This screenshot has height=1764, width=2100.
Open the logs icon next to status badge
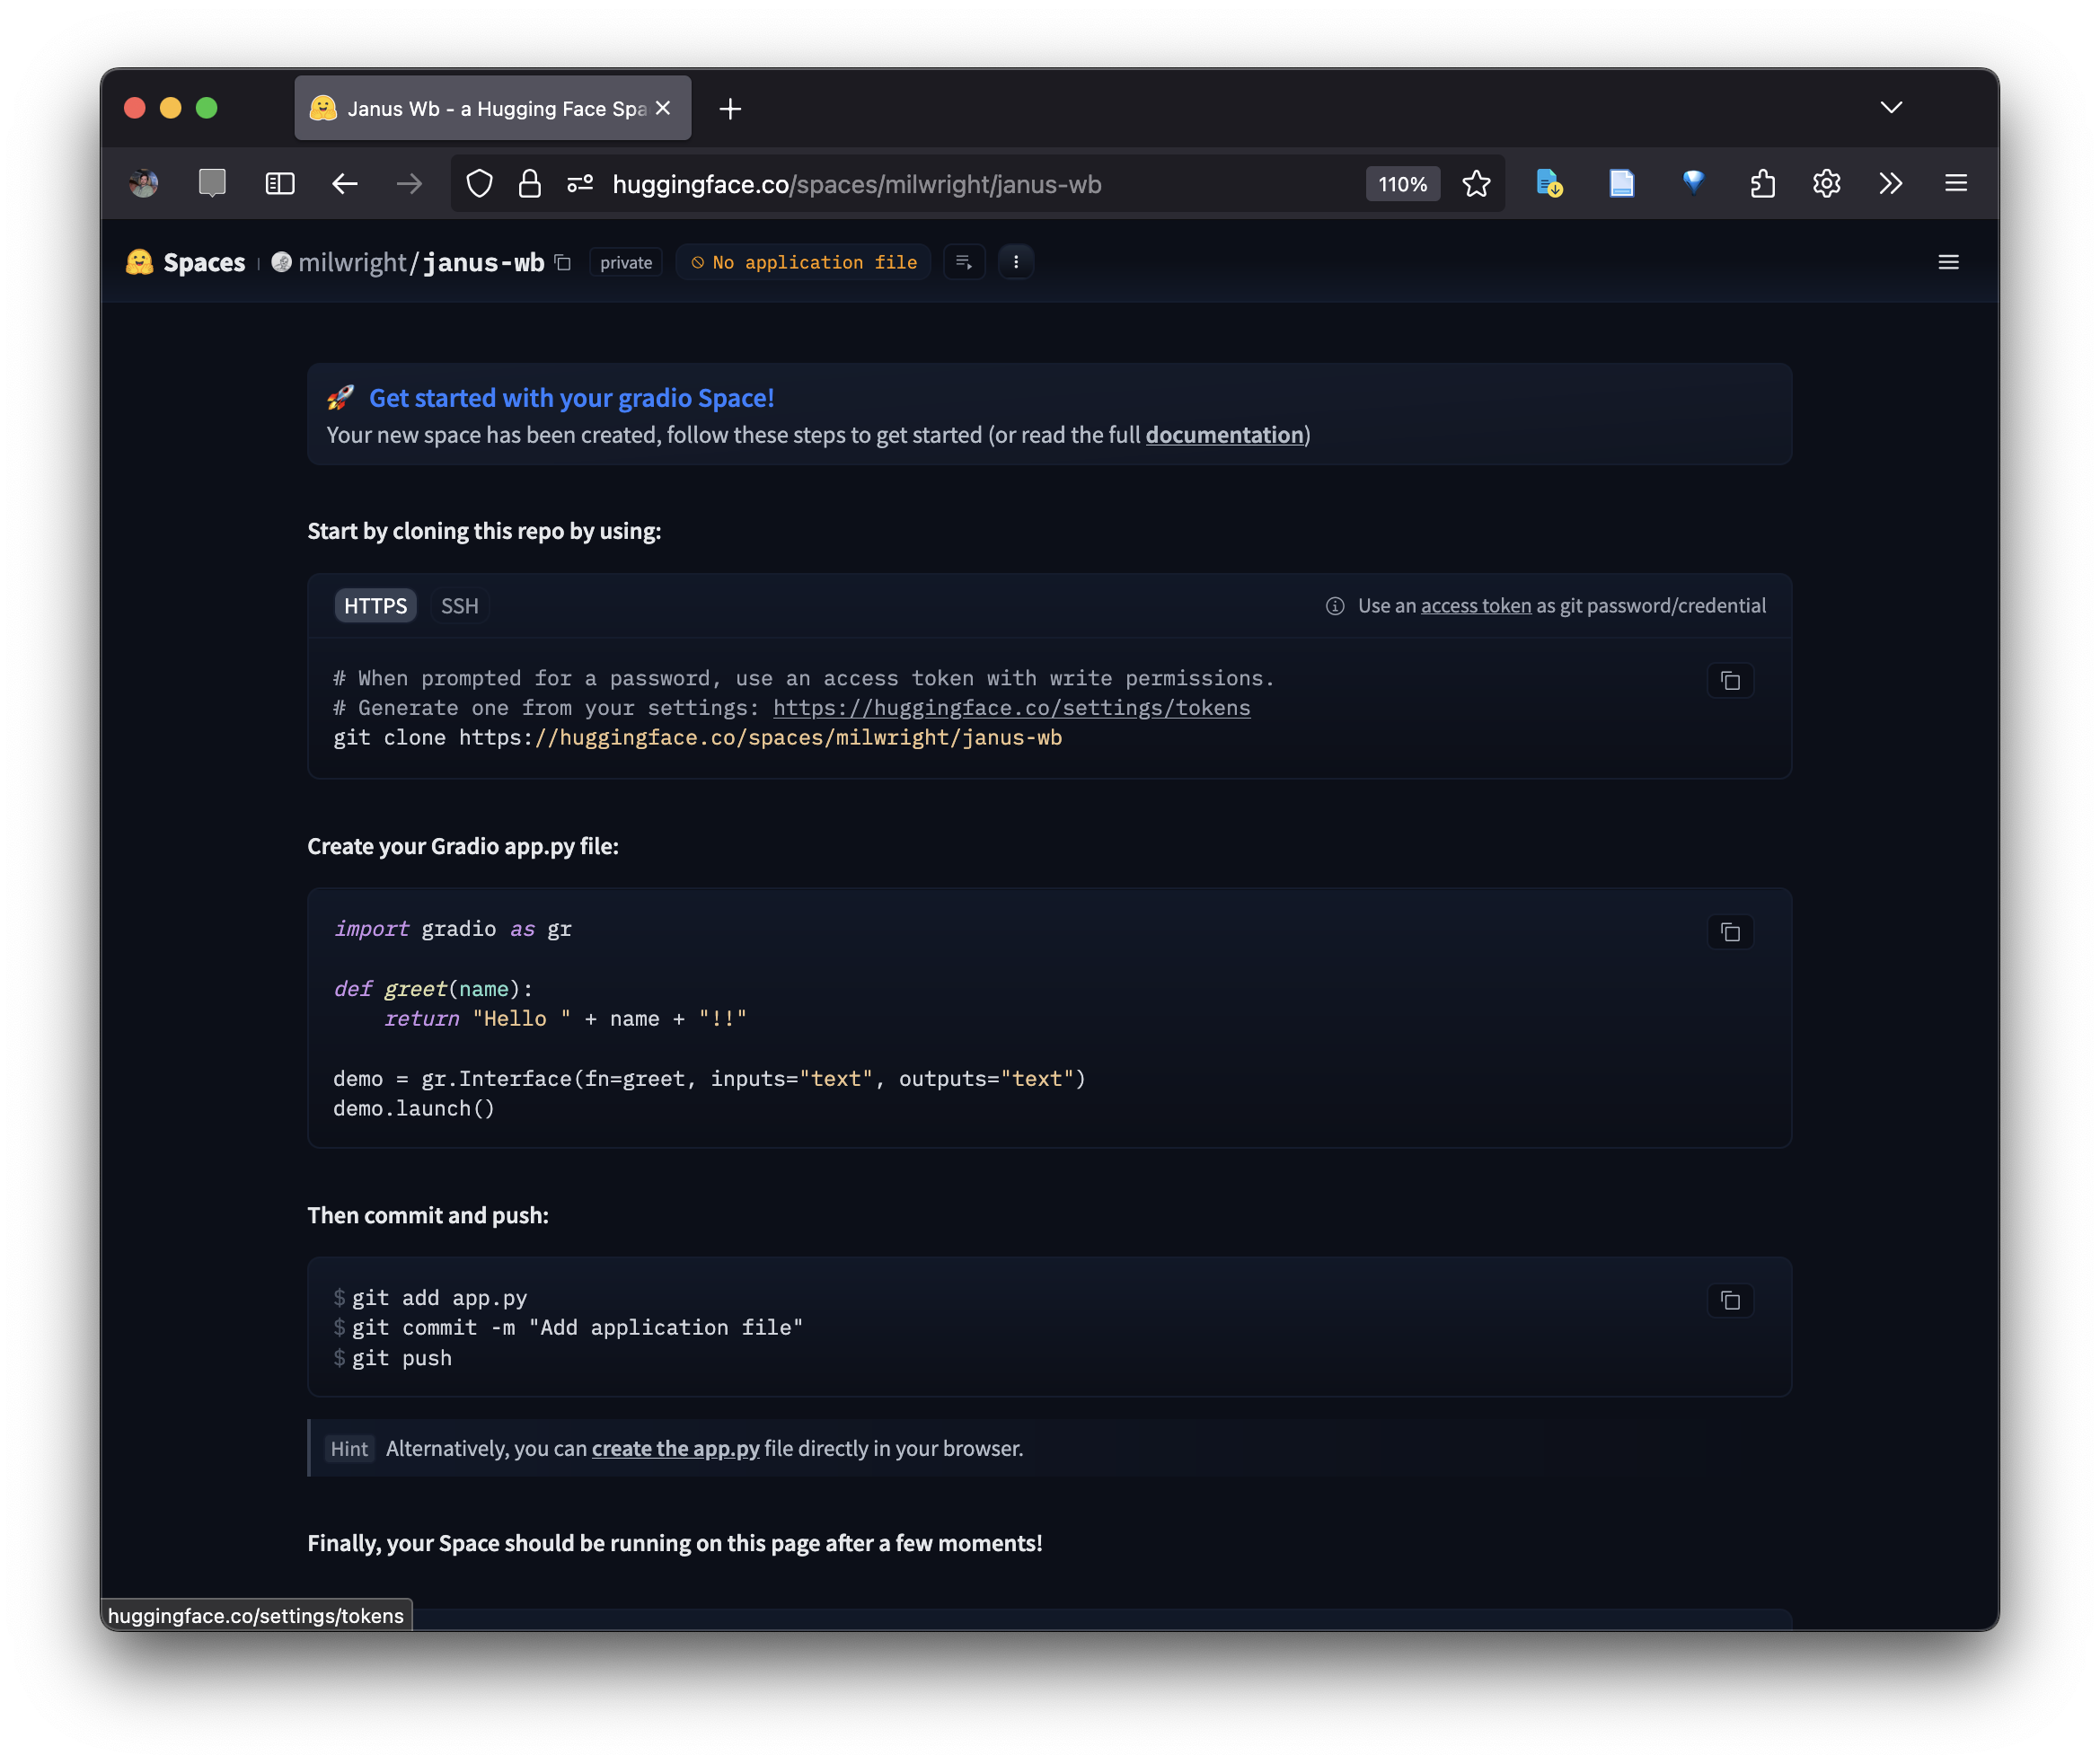click(963, 262)
